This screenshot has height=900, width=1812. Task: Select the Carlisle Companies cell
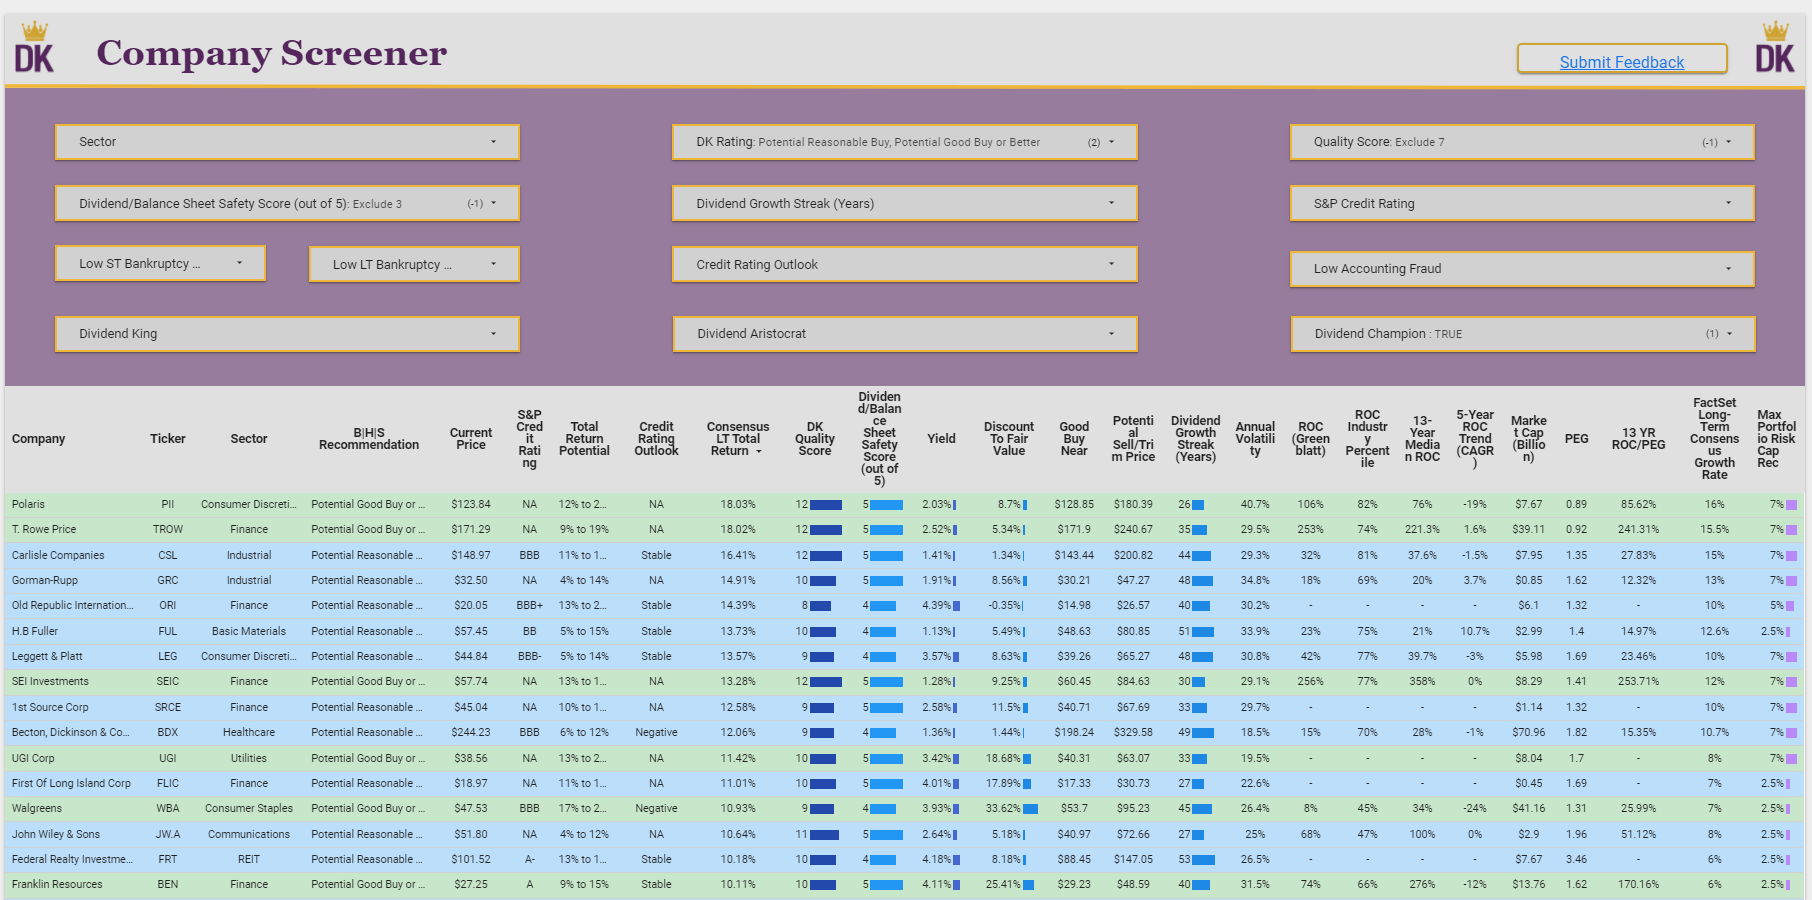[58, 556]
